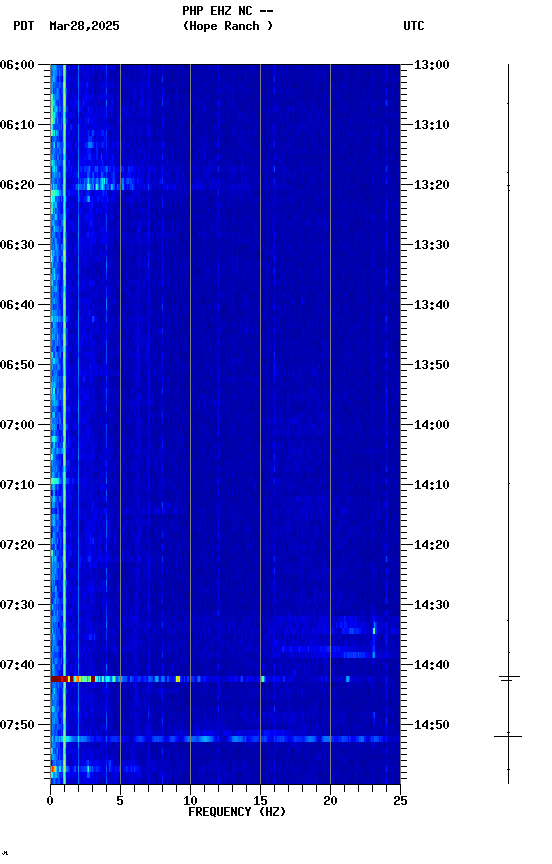Click the orange low-frequency spot near 07:57
552x864 pixels.
pos(53,769)
